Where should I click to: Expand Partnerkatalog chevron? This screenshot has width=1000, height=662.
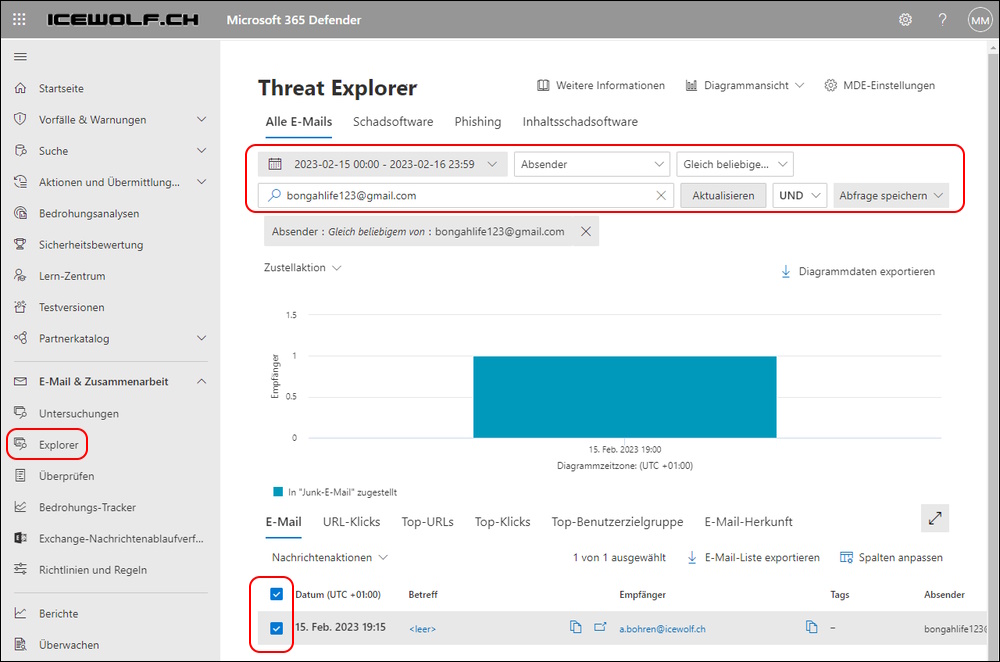point(202,338)
